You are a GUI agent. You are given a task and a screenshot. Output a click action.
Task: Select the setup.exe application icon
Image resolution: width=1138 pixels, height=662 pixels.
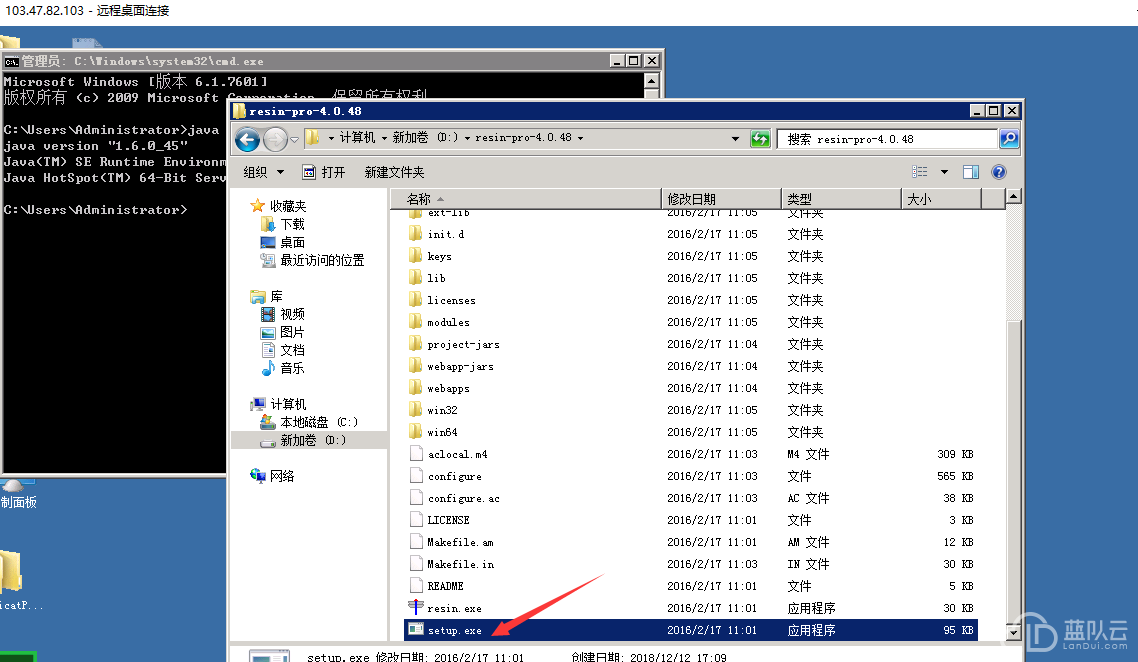(416, 629)
